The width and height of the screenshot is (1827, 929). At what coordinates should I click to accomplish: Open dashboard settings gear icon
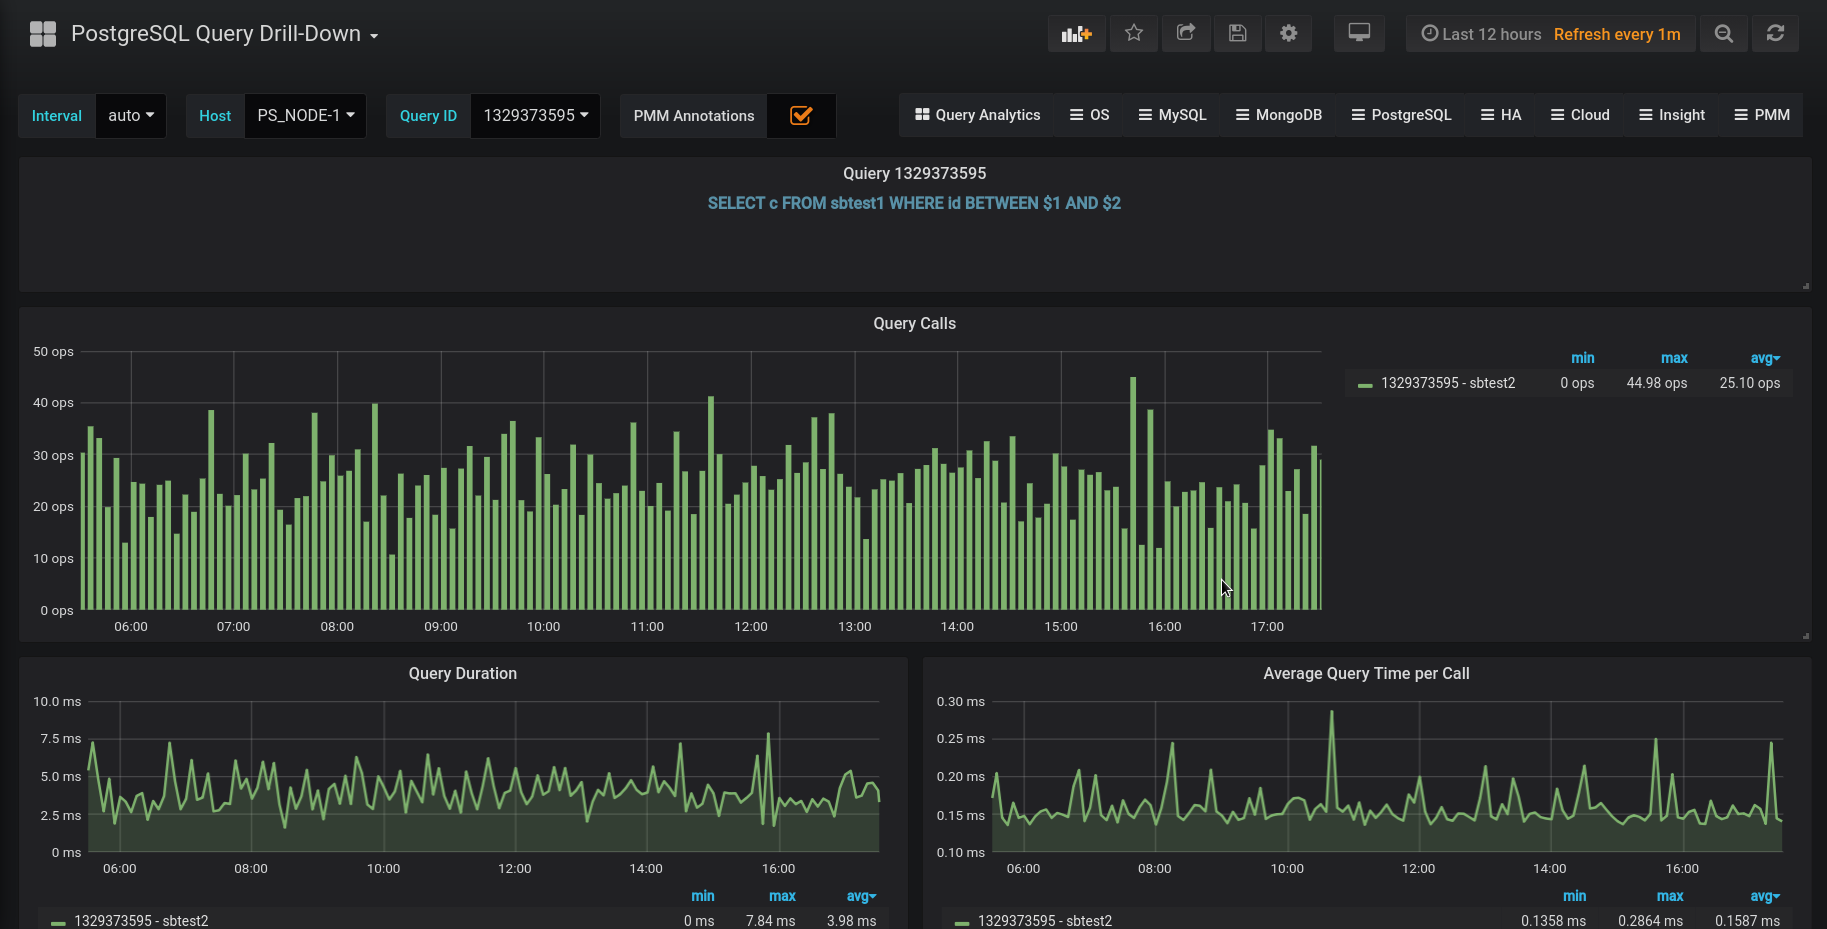click(1288, 34)
